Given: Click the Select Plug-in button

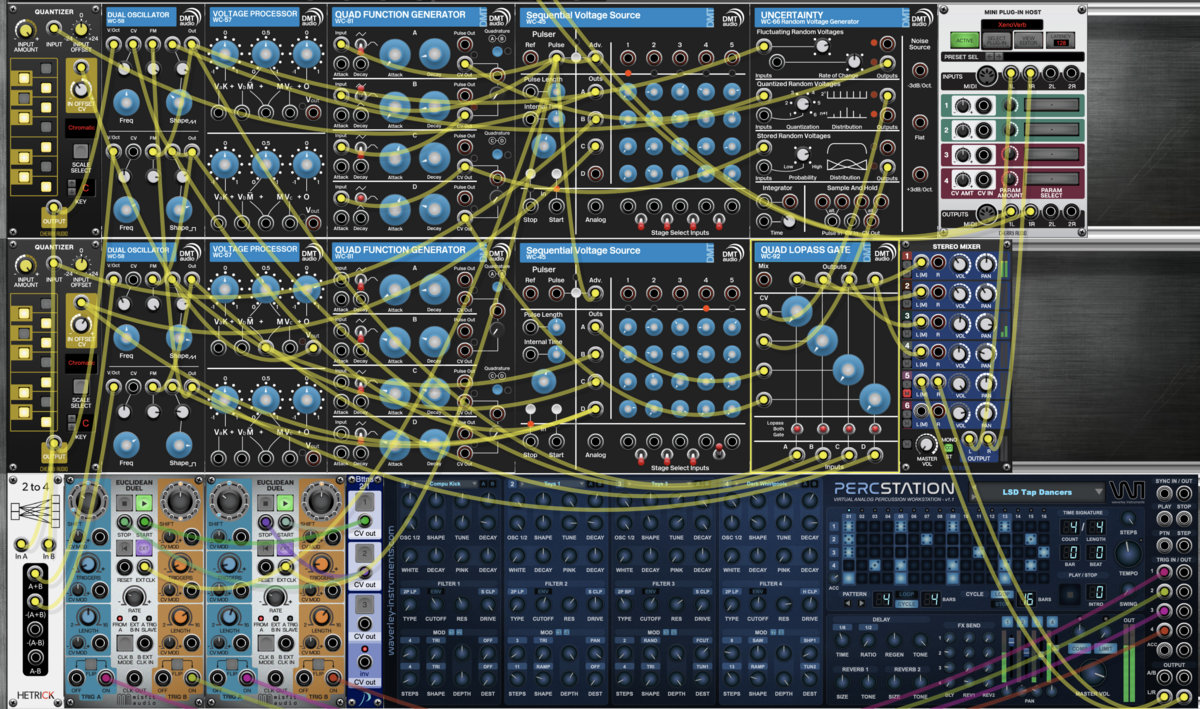Looking at the screenshot, I should coord(997,39).
